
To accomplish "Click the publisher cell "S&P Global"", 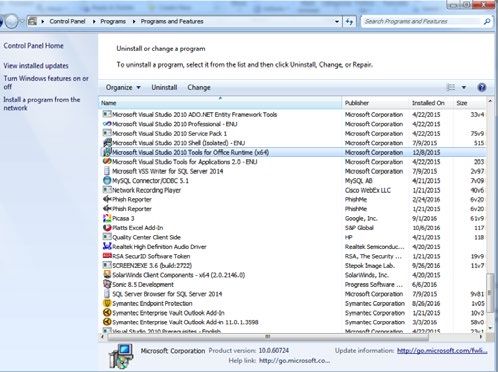I will [x=359, y=228].
